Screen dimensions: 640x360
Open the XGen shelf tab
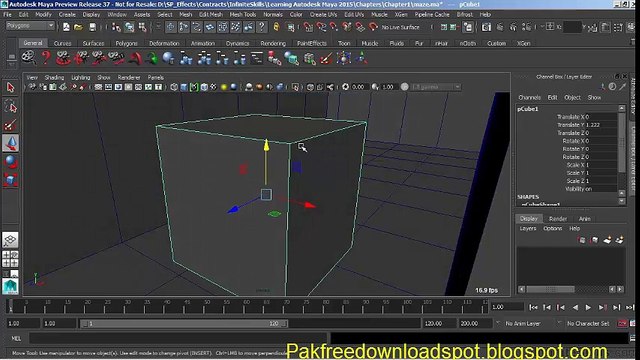[524, 43]
